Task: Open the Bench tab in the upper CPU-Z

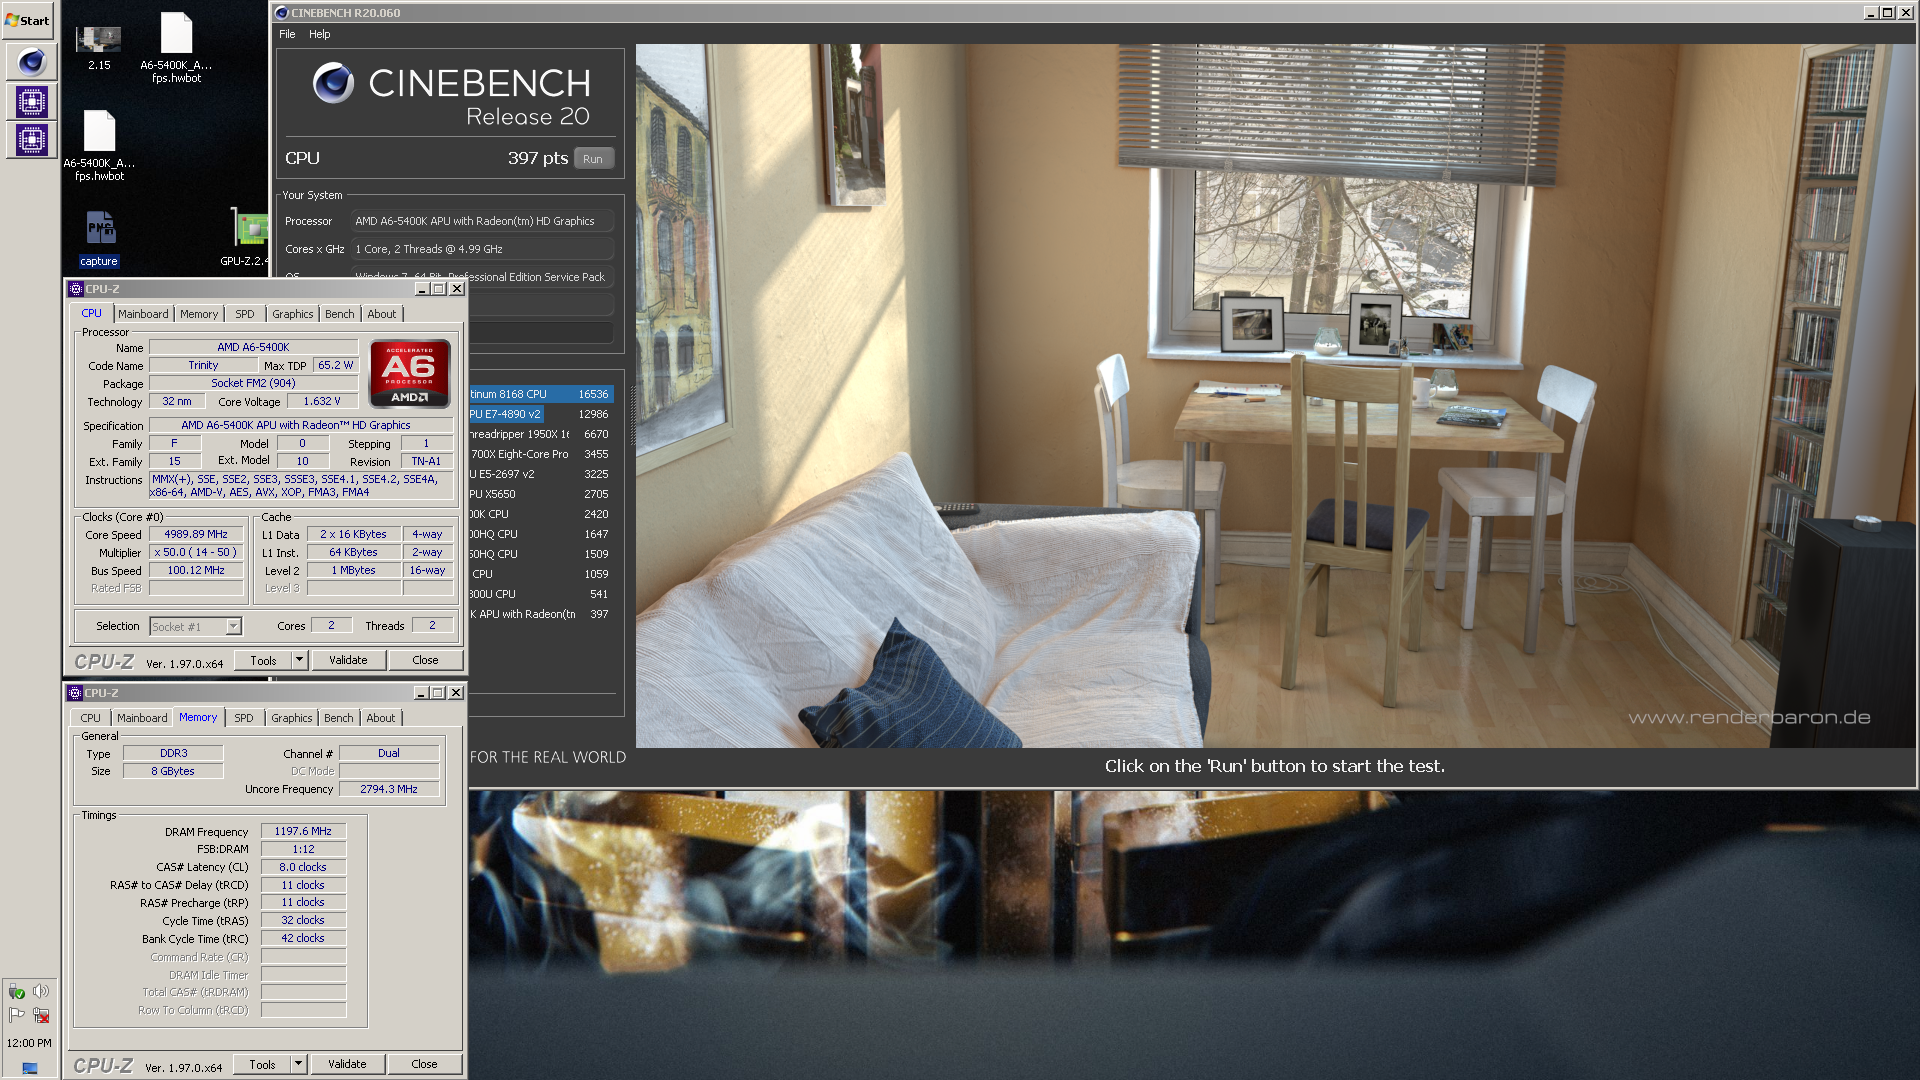Action: (x=339, y=314)
